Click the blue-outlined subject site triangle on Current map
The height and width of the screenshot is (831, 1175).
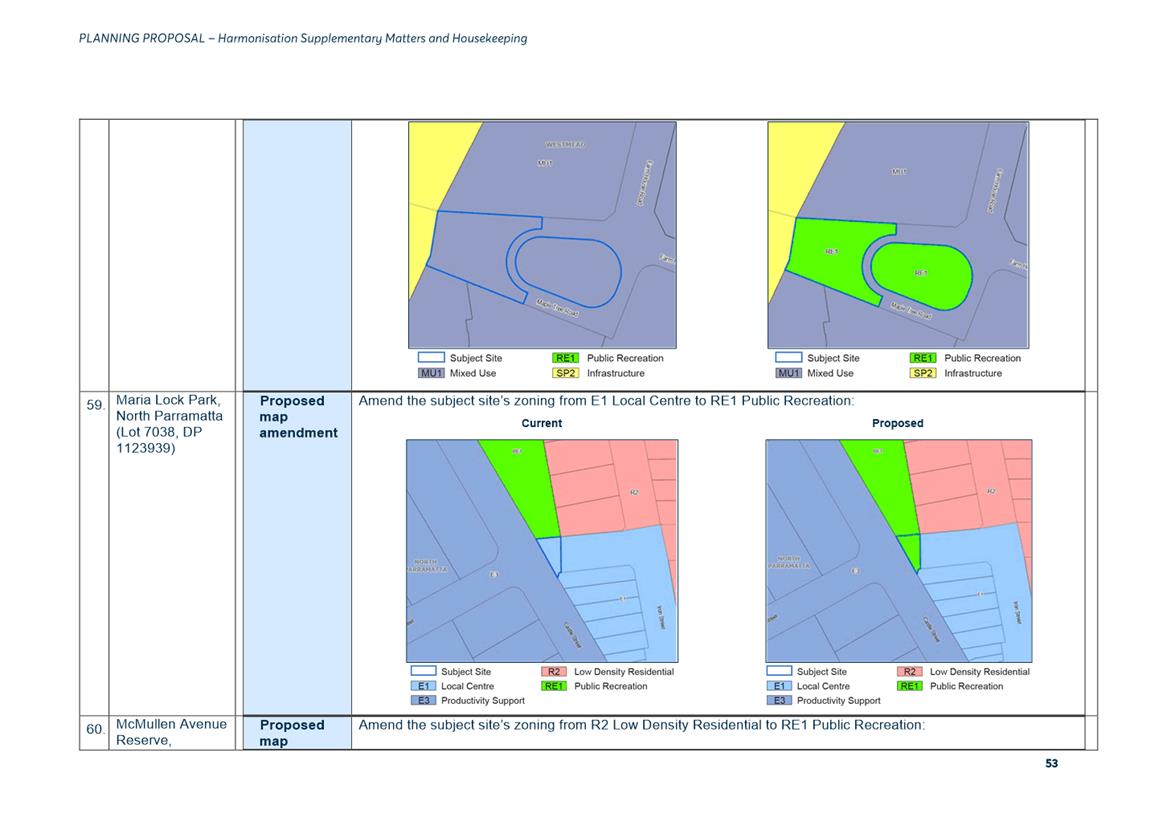click(x=552, y=553)
